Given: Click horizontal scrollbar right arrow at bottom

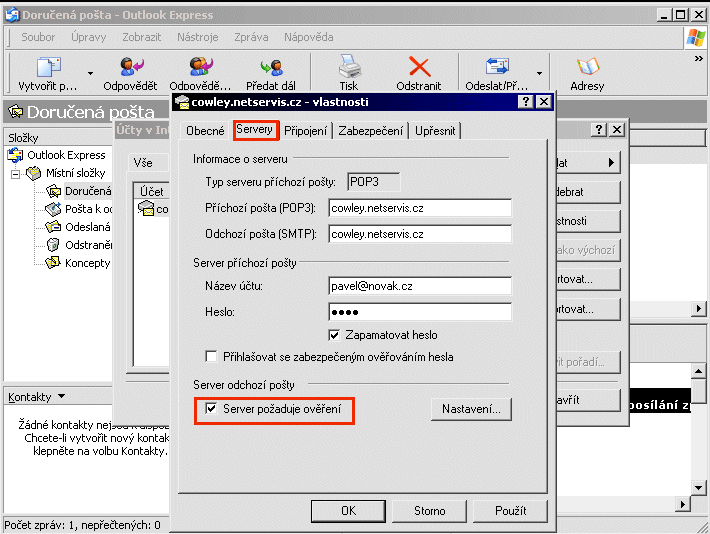Looking at the screenshot, I should 684,504.
